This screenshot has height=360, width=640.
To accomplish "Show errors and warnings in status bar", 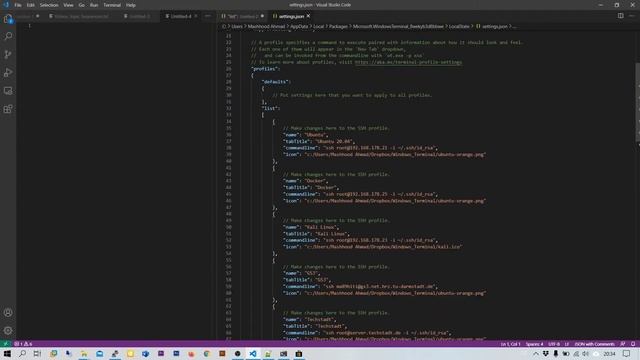I will coord(23,344).
